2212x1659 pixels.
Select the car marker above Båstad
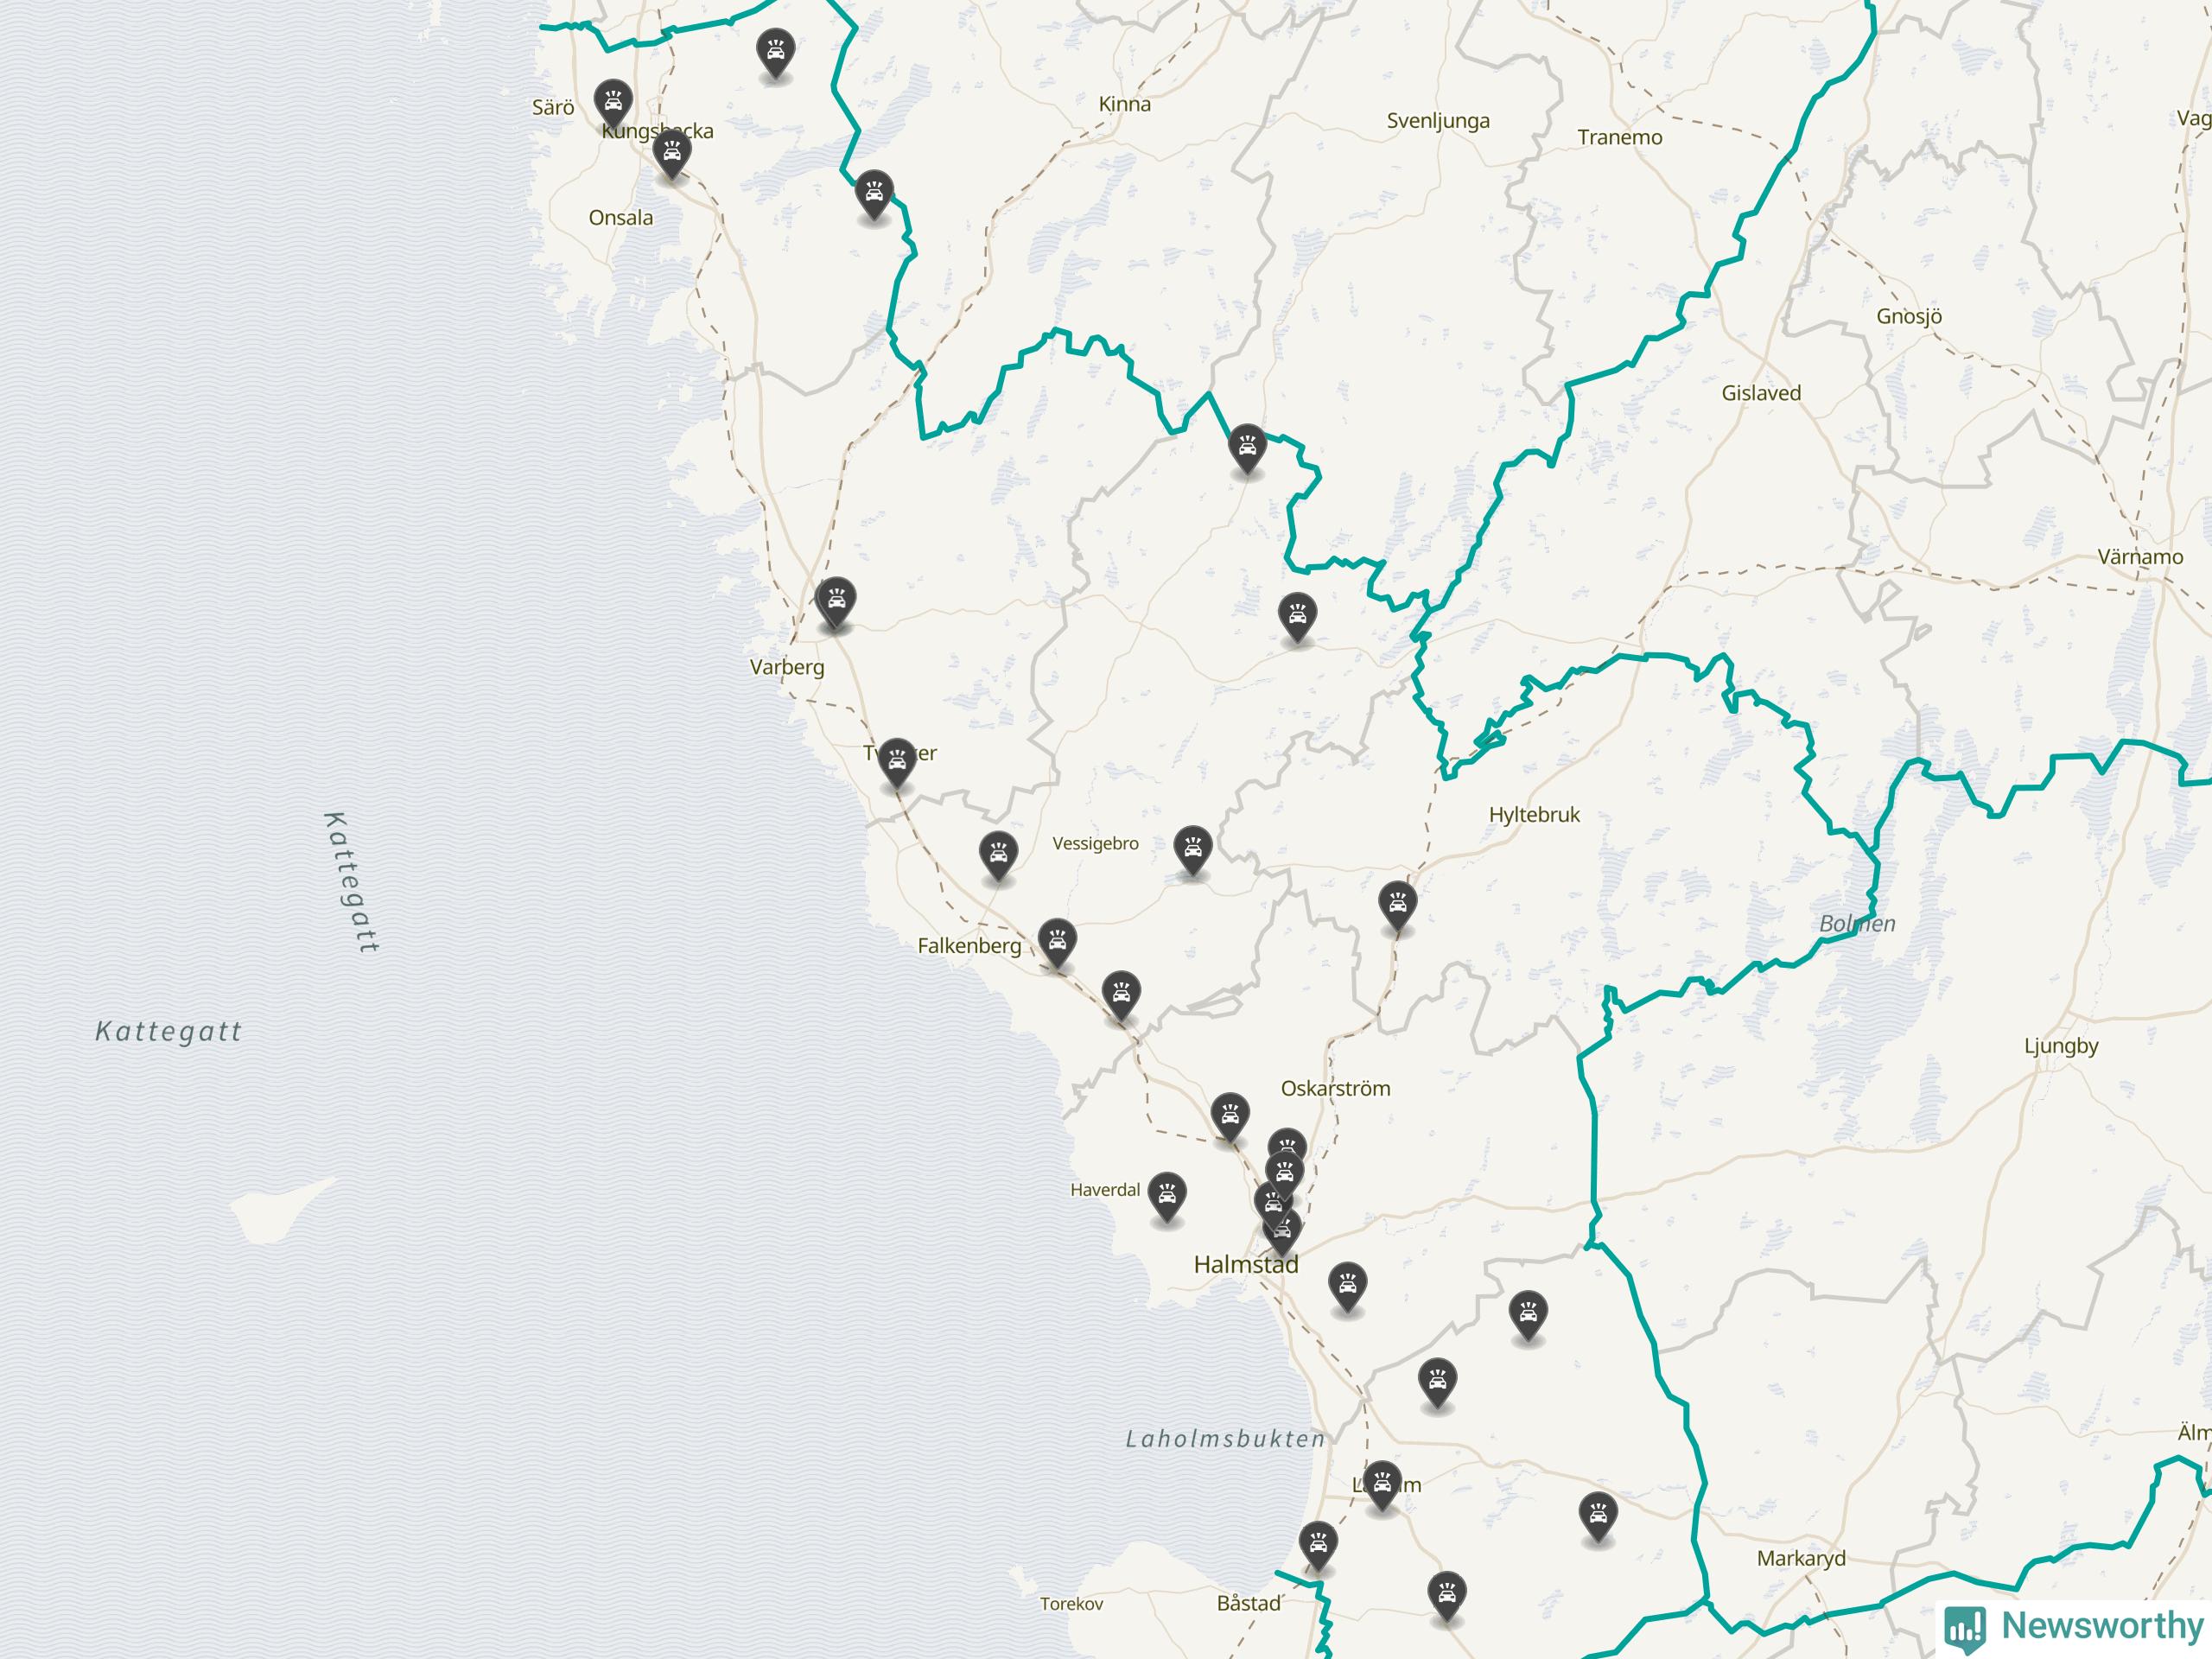pyautogui.click(x=1317, y=1545)
